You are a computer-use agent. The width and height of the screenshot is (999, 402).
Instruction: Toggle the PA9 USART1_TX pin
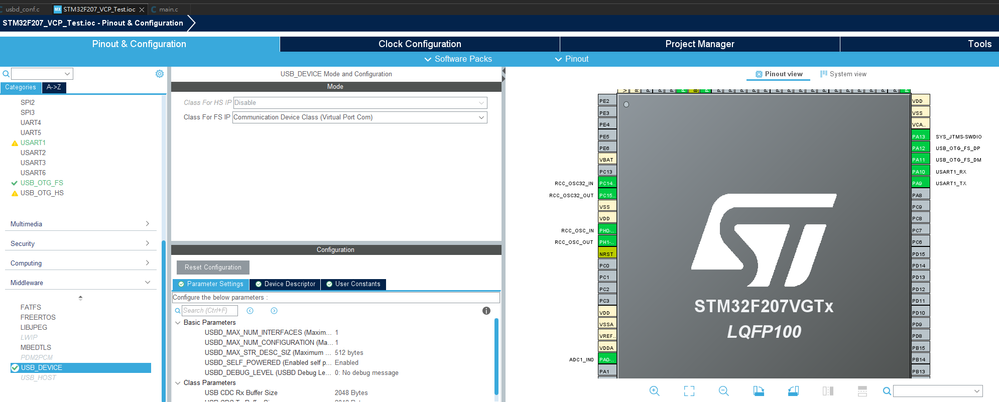[921, 183]
